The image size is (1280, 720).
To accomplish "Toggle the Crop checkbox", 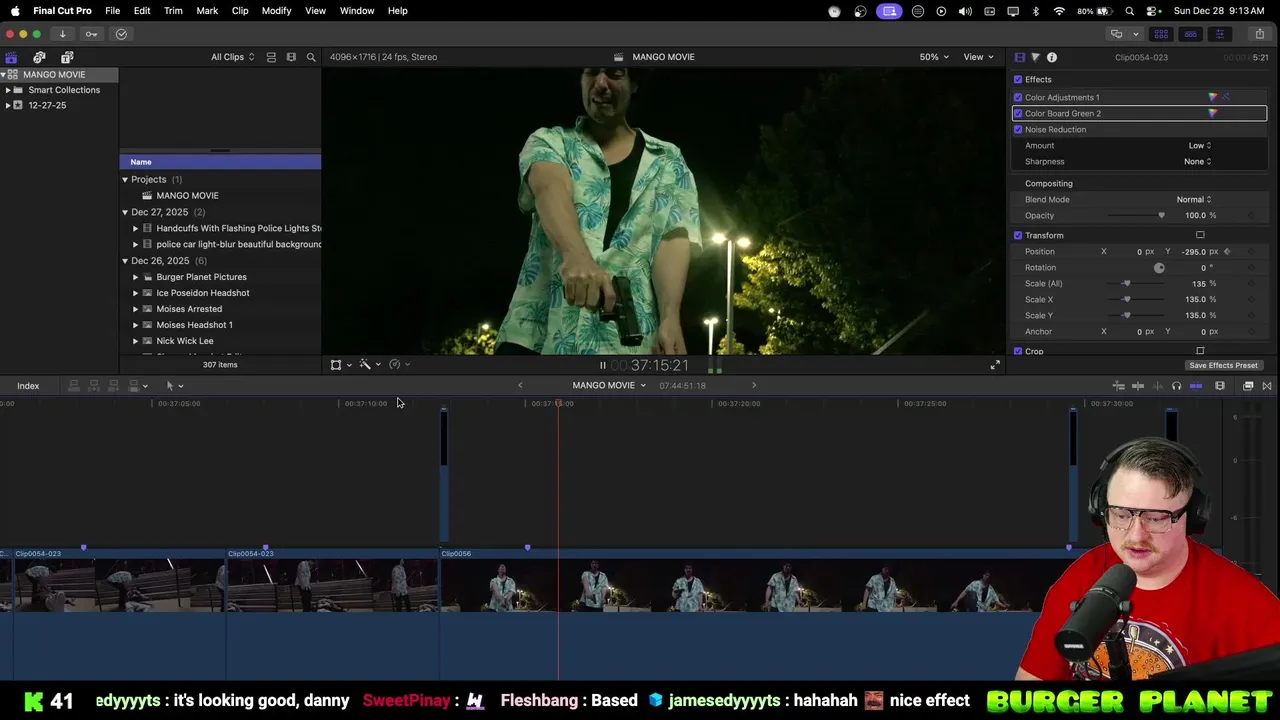I will click(x=1018, y=351).
